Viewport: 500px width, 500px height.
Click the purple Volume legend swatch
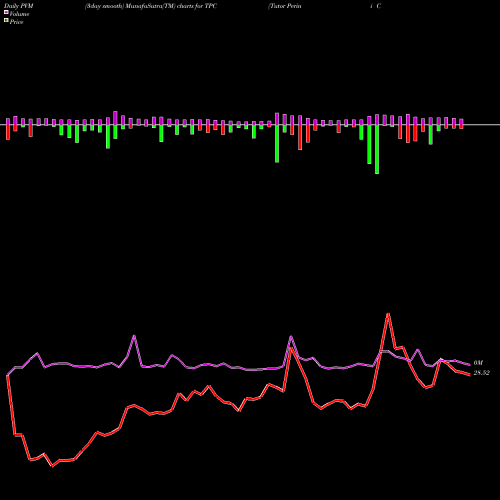[6, 12]
